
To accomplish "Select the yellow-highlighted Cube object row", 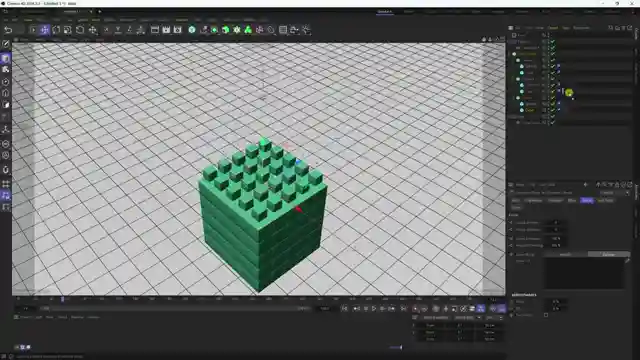I will [529, 110].
